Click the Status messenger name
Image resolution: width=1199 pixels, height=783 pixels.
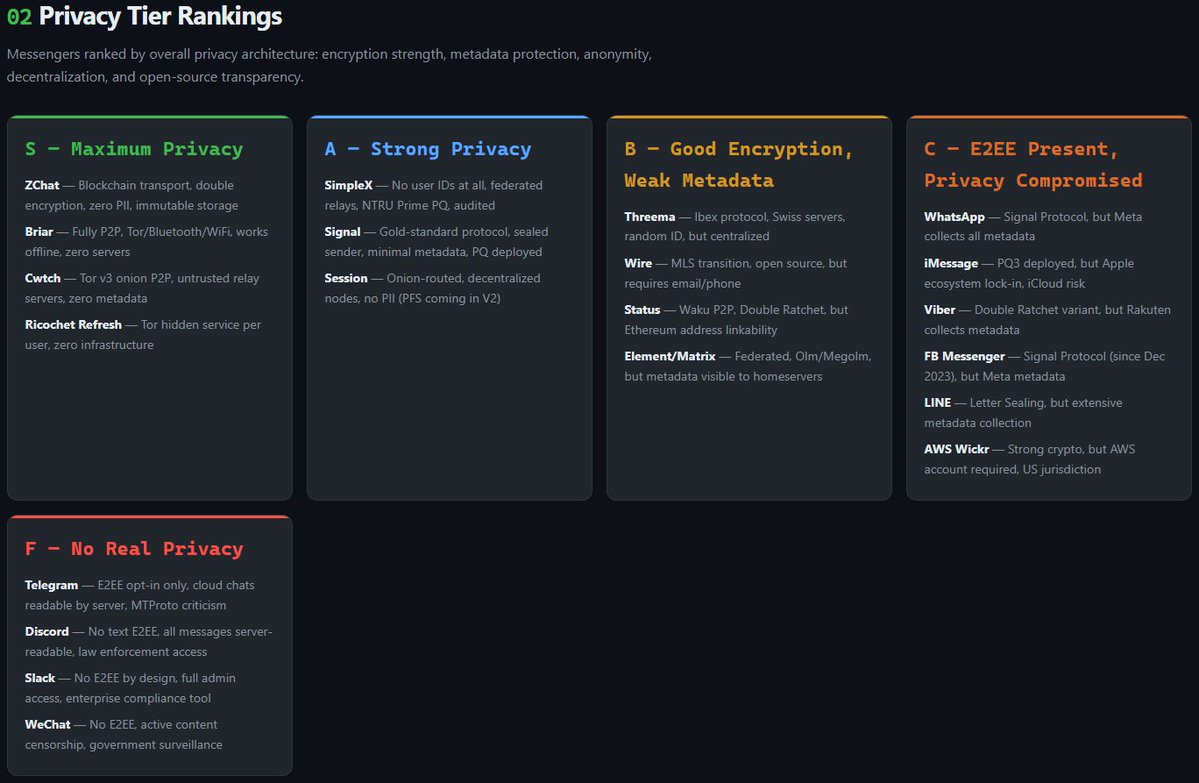click(x=642, y=310)
